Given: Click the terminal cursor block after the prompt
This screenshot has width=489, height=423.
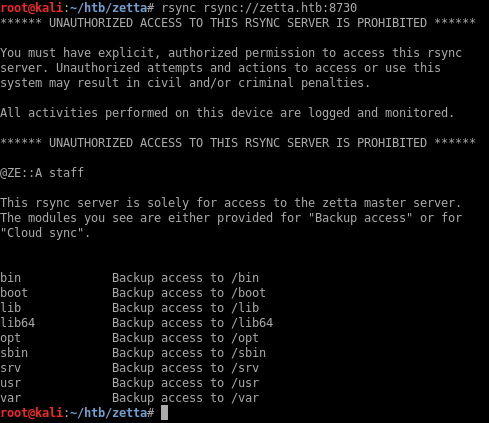Looking at the screenshot, I should (x=164, y=413).
